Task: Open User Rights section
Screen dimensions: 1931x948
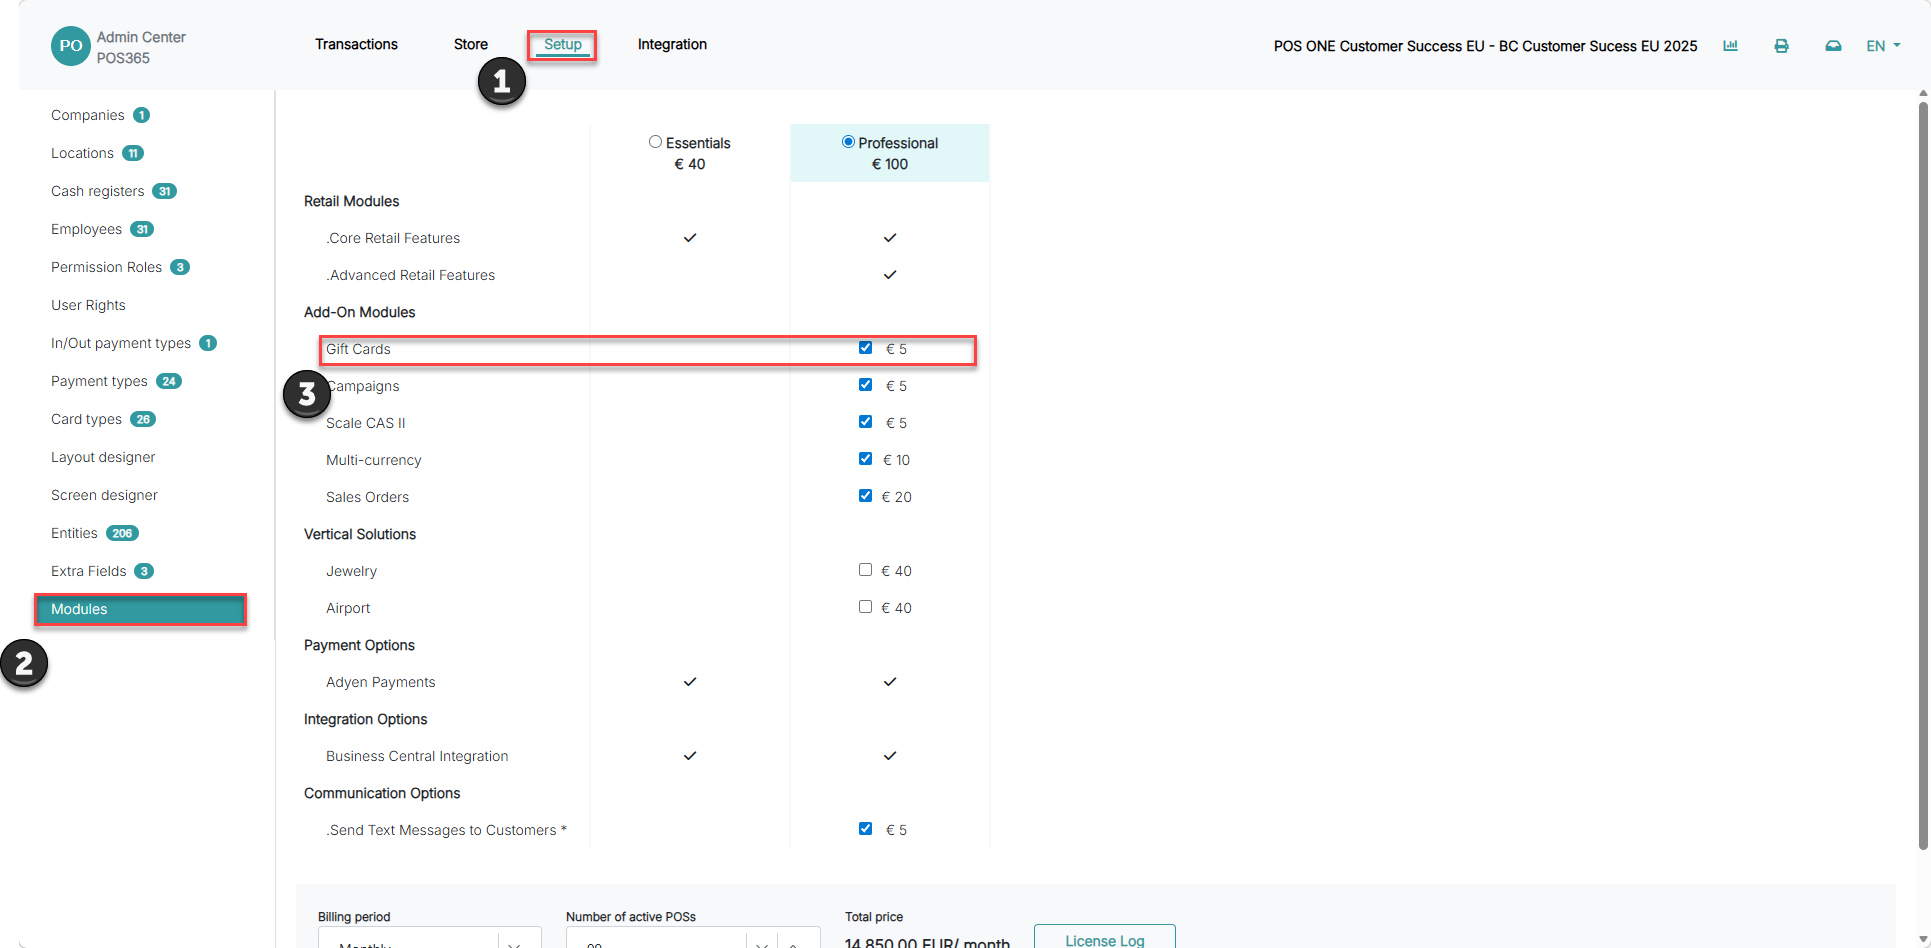Action: 88,305
